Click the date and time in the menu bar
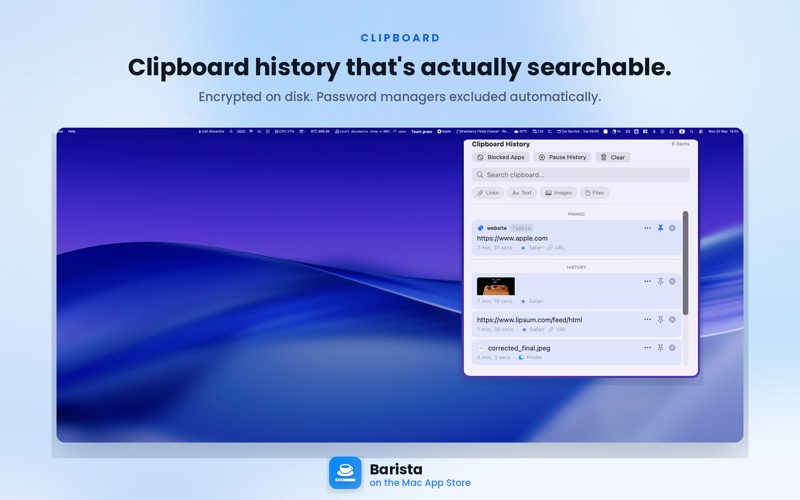Screen dimensions: 800x500 pos(723,132)
